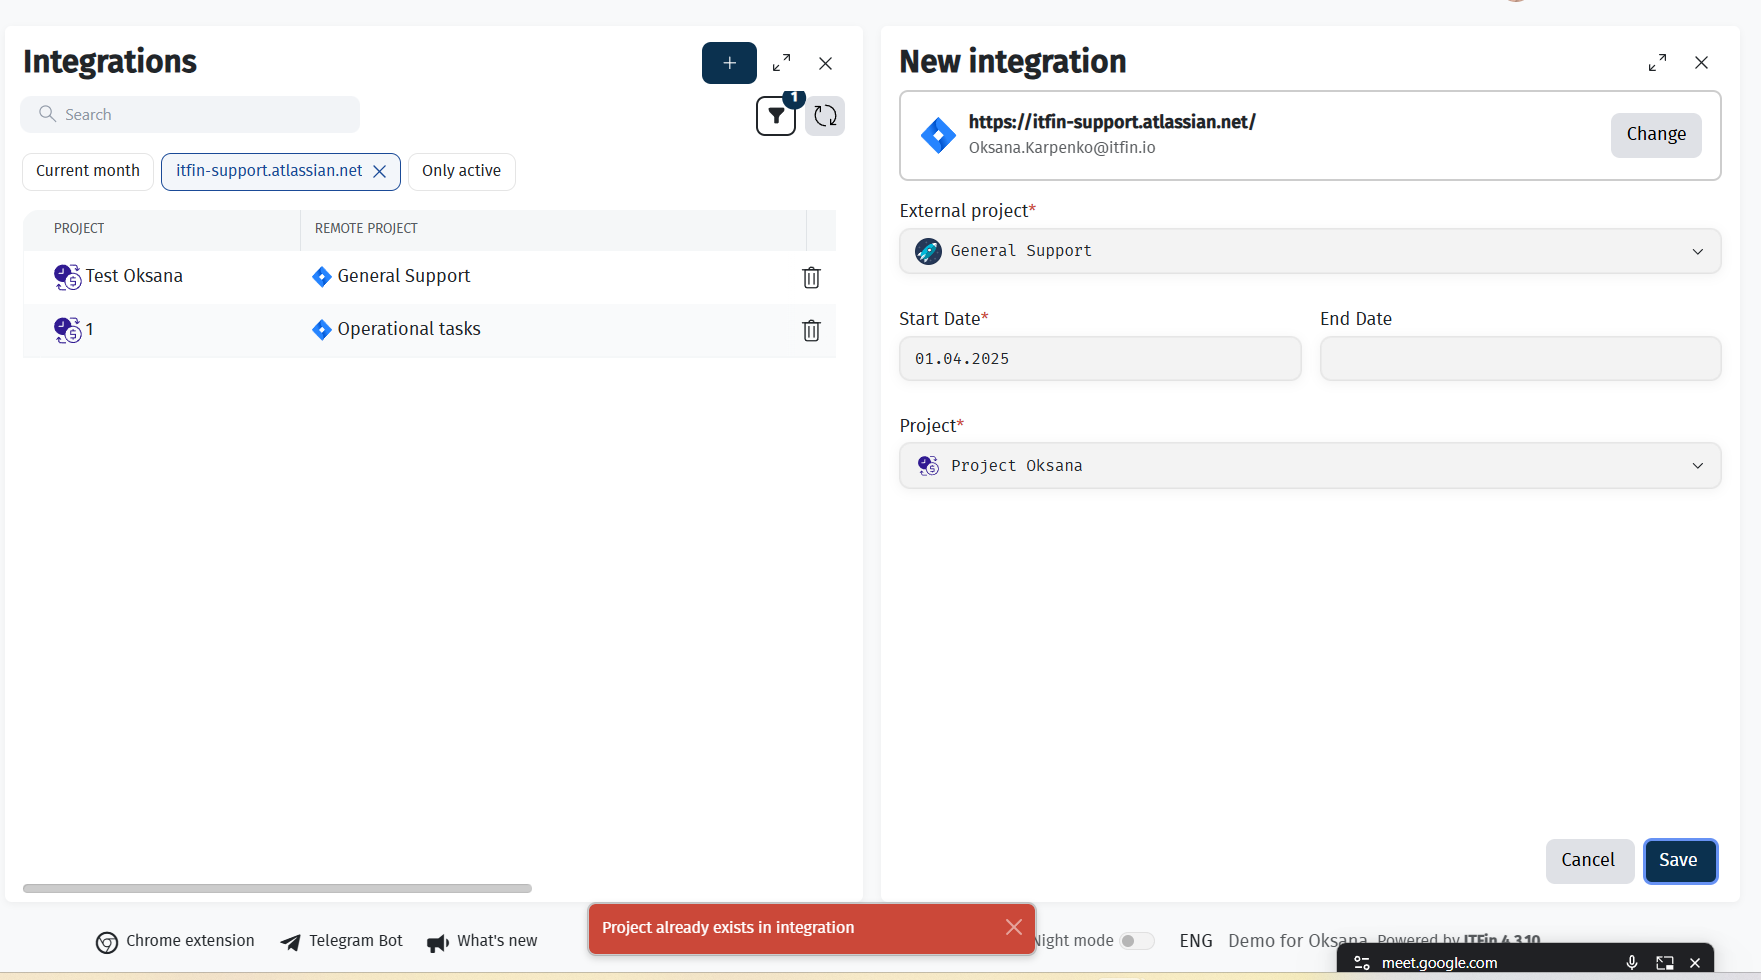The width and height of the screenshot is (1761, 980).
Task: Open the integrations filter funnel
Action: tap(776, 116)
